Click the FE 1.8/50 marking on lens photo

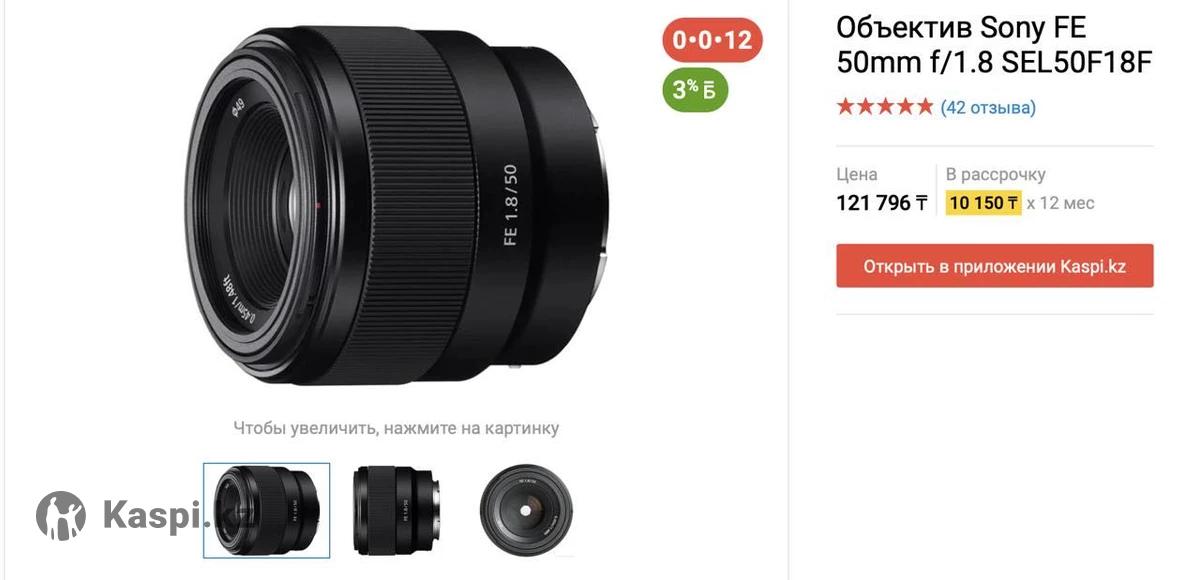click(511, 204)
